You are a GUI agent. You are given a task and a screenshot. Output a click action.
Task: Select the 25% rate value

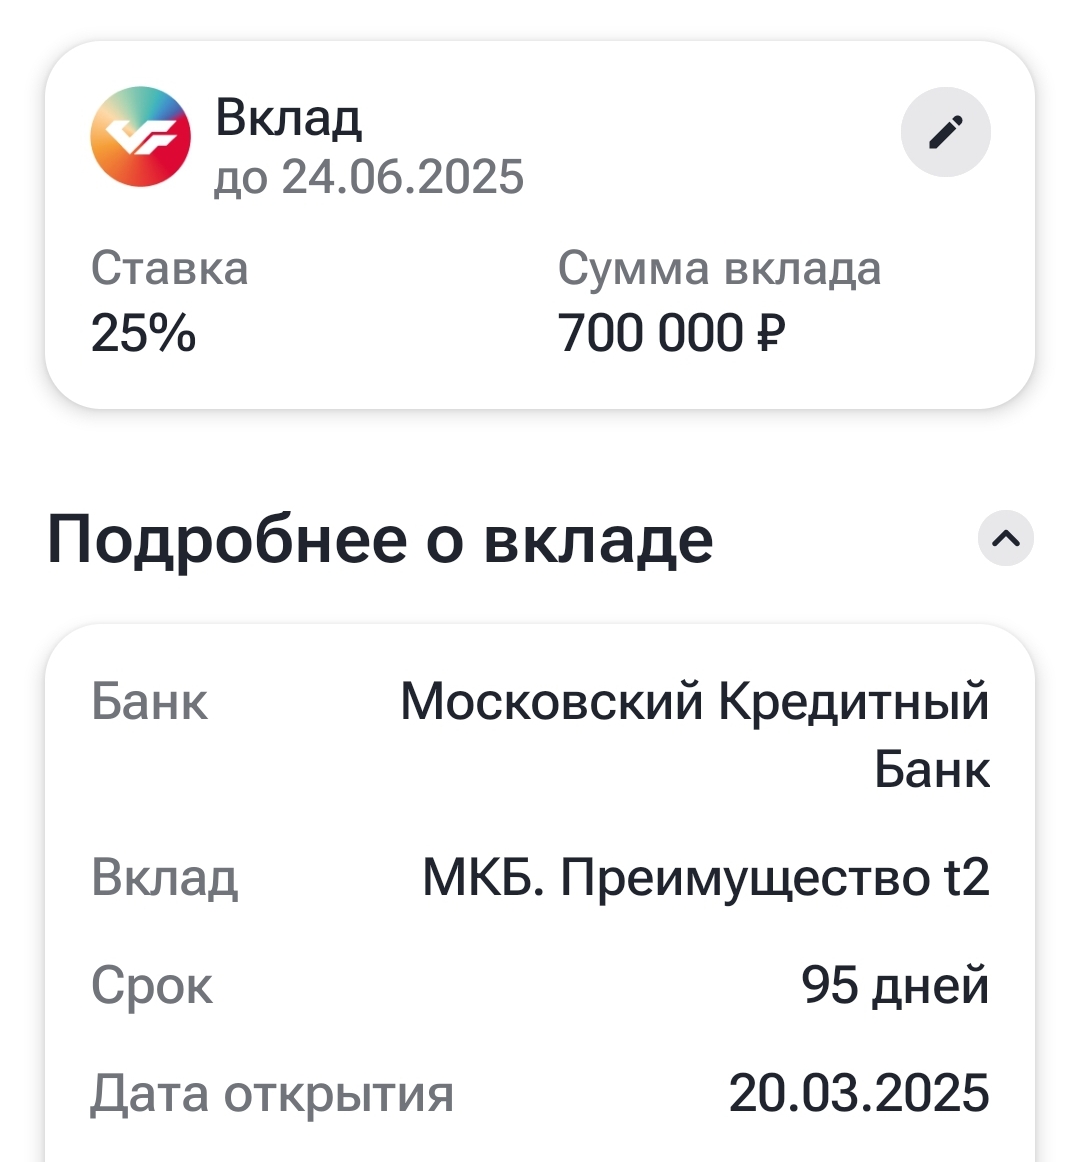[x=143, y=332]
